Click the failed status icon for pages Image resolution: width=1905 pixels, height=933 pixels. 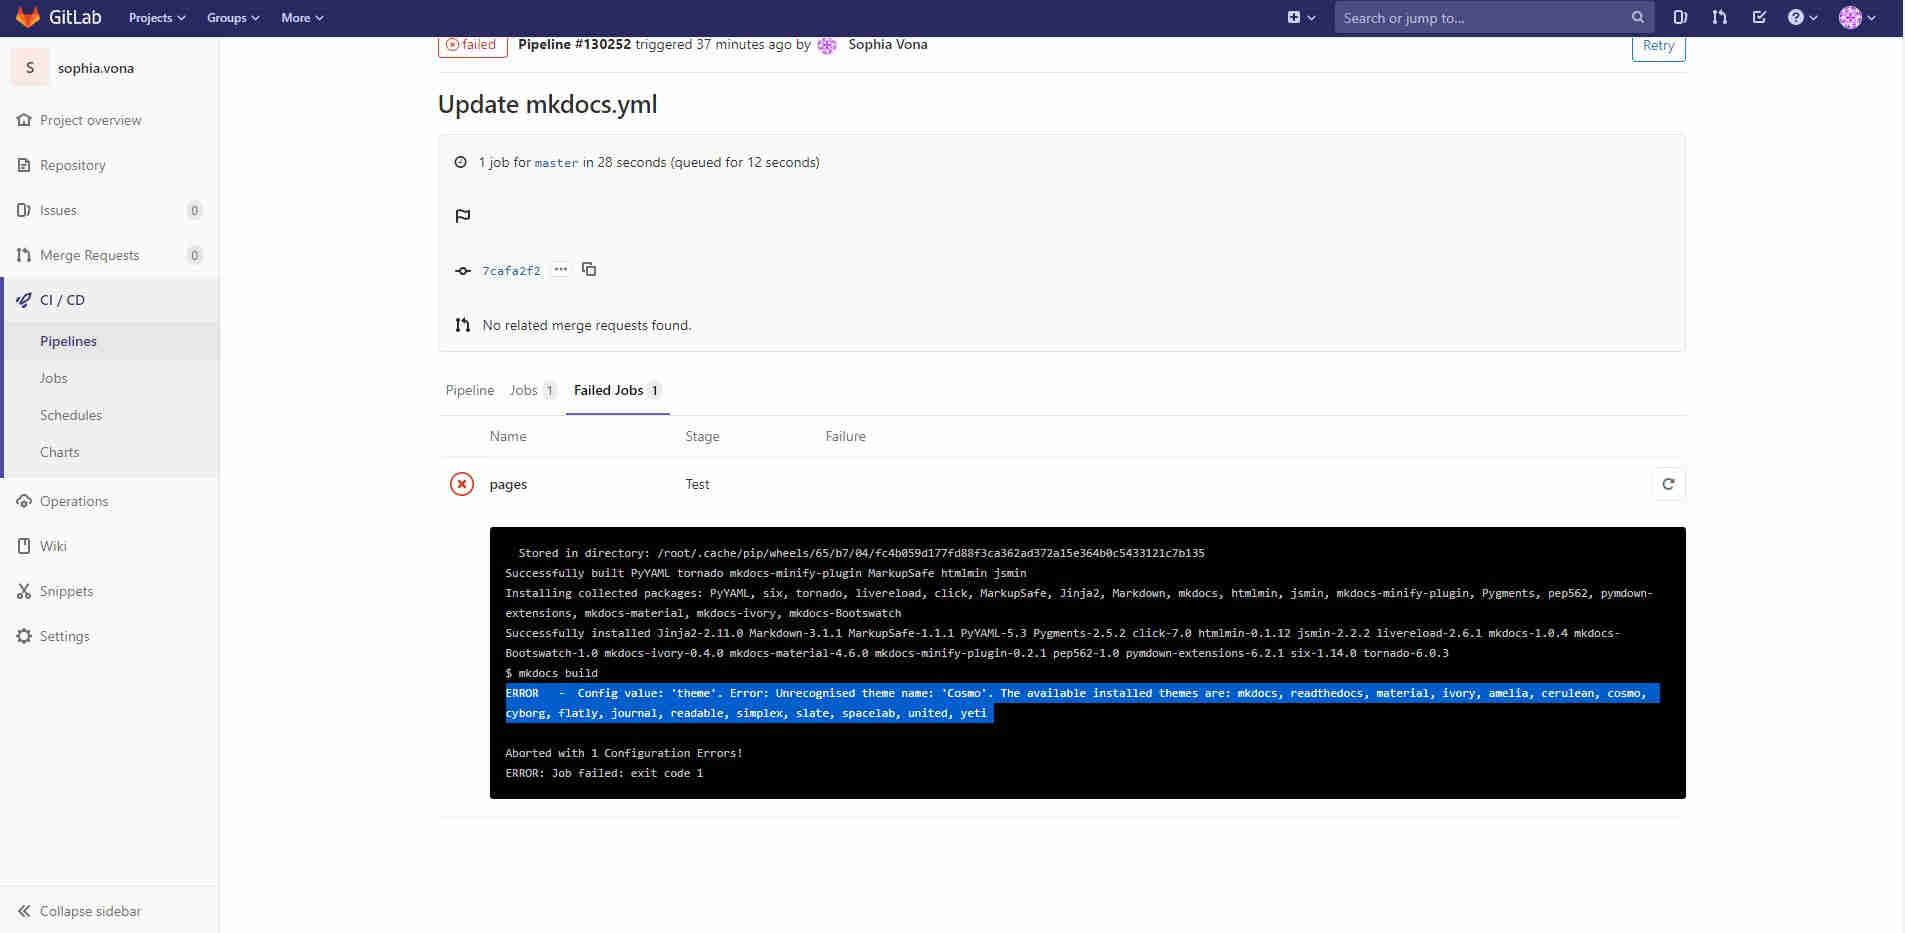point(462,484)
